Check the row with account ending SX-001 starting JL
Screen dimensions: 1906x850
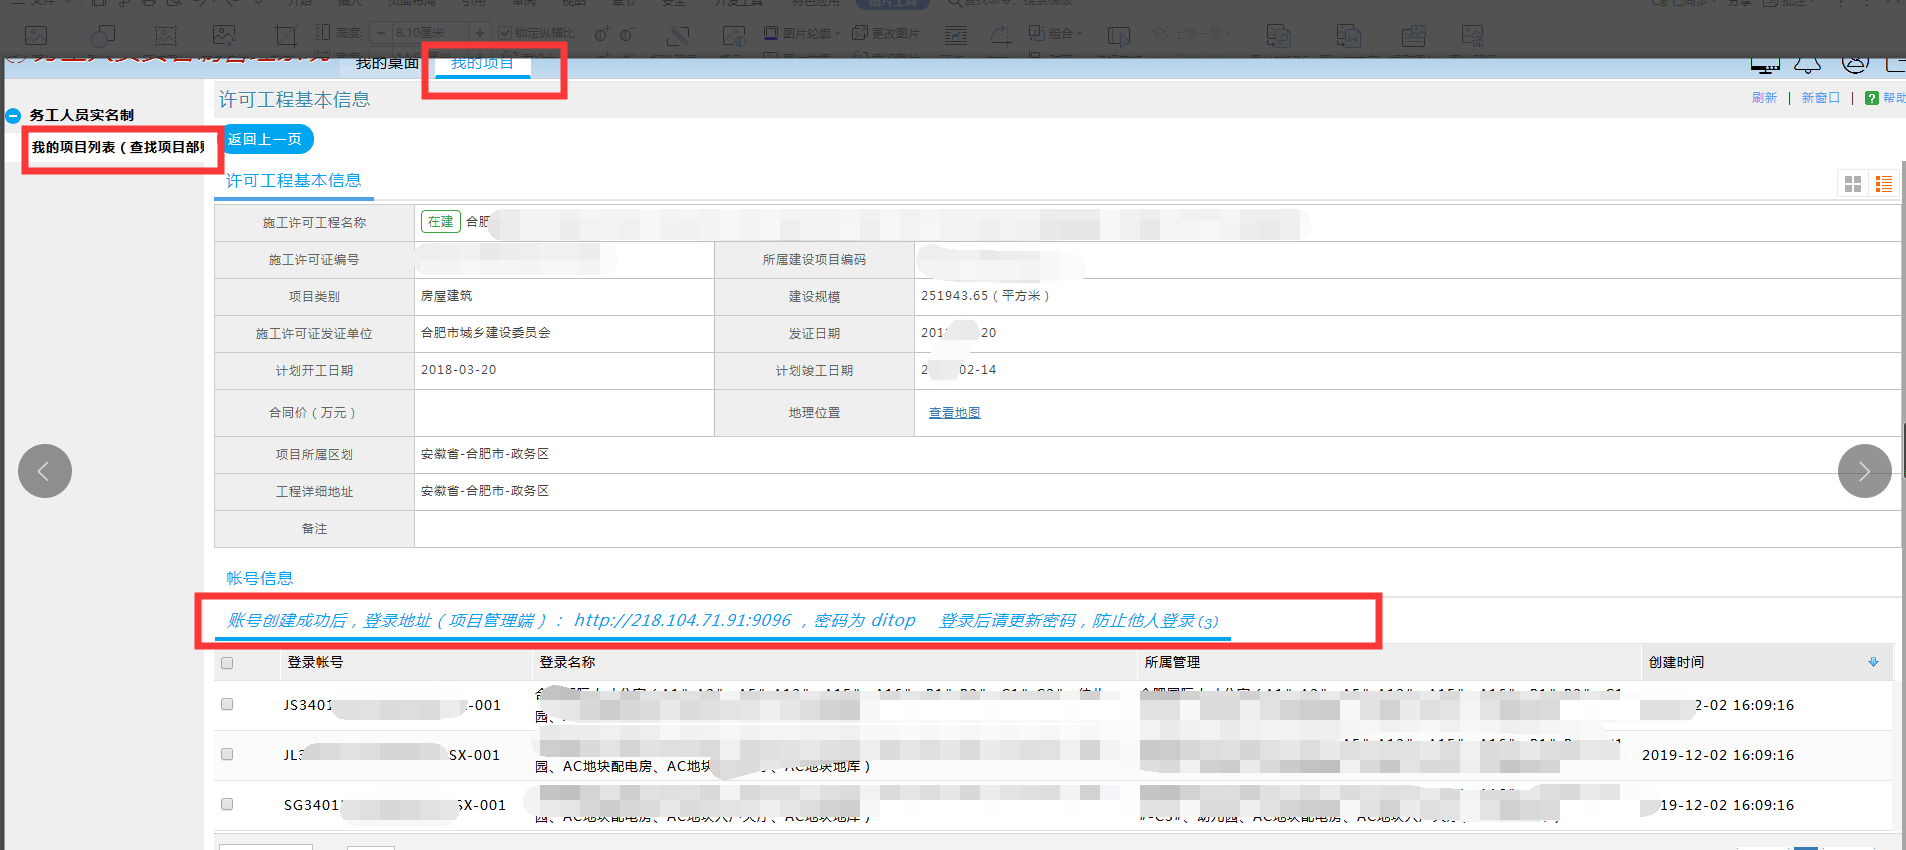pos(227,754)
